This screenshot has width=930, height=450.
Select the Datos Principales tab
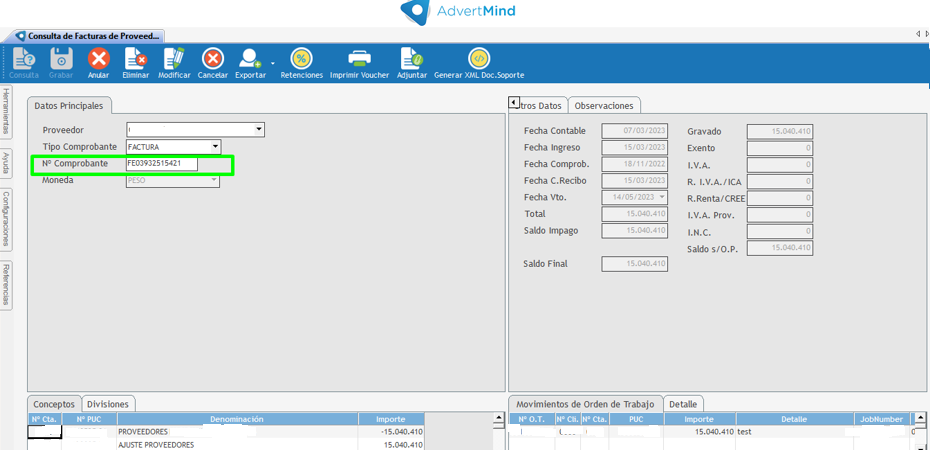(x=69, y=105)
